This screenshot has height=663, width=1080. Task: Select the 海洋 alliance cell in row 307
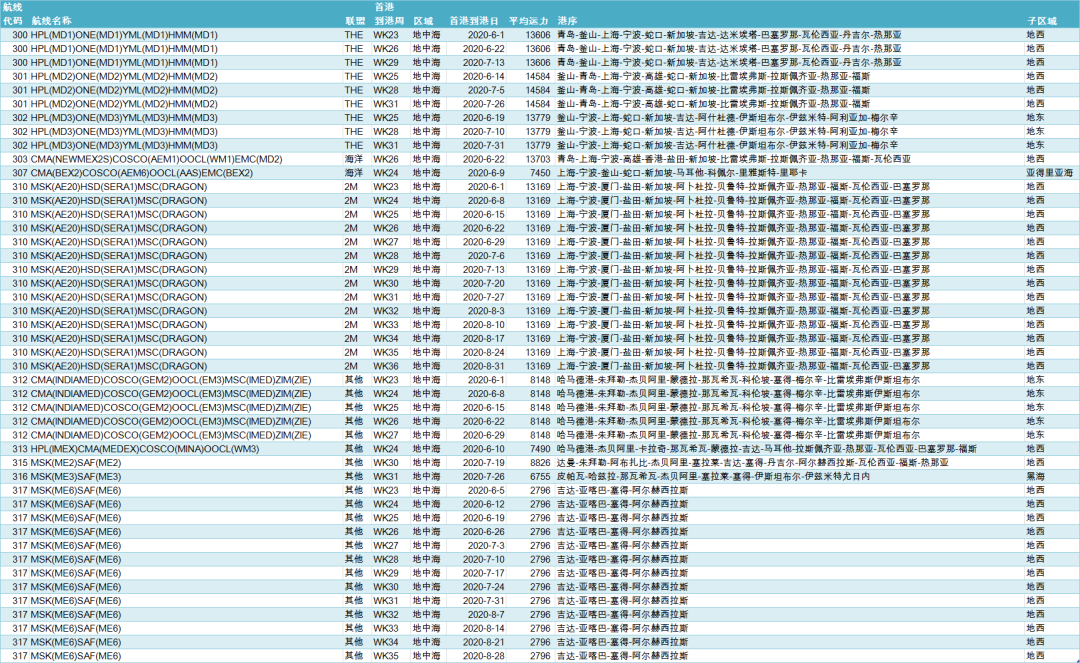point(354,173)
